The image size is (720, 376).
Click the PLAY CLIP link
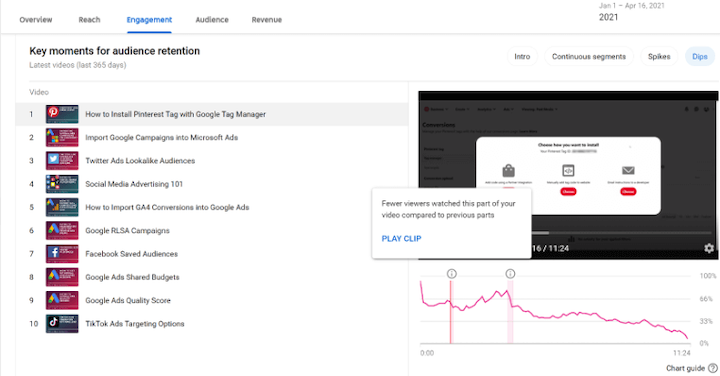(401, 239)
